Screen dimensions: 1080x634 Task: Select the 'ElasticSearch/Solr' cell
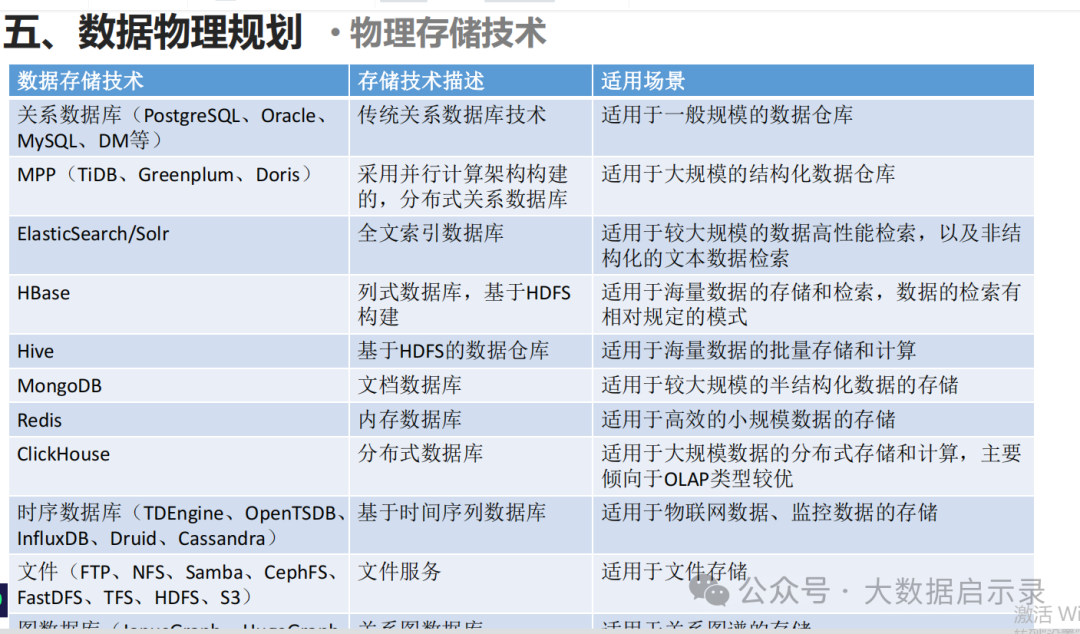178,245
